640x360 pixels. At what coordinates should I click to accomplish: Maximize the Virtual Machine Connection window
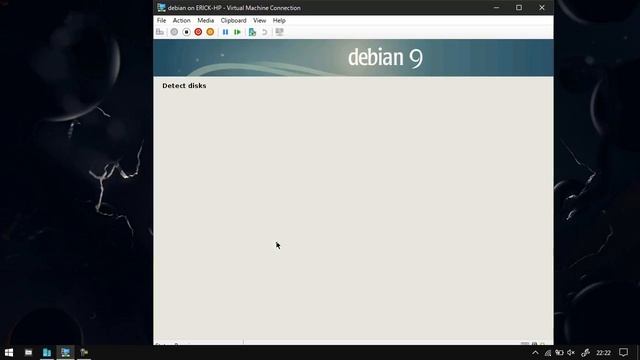pos(519,8)
